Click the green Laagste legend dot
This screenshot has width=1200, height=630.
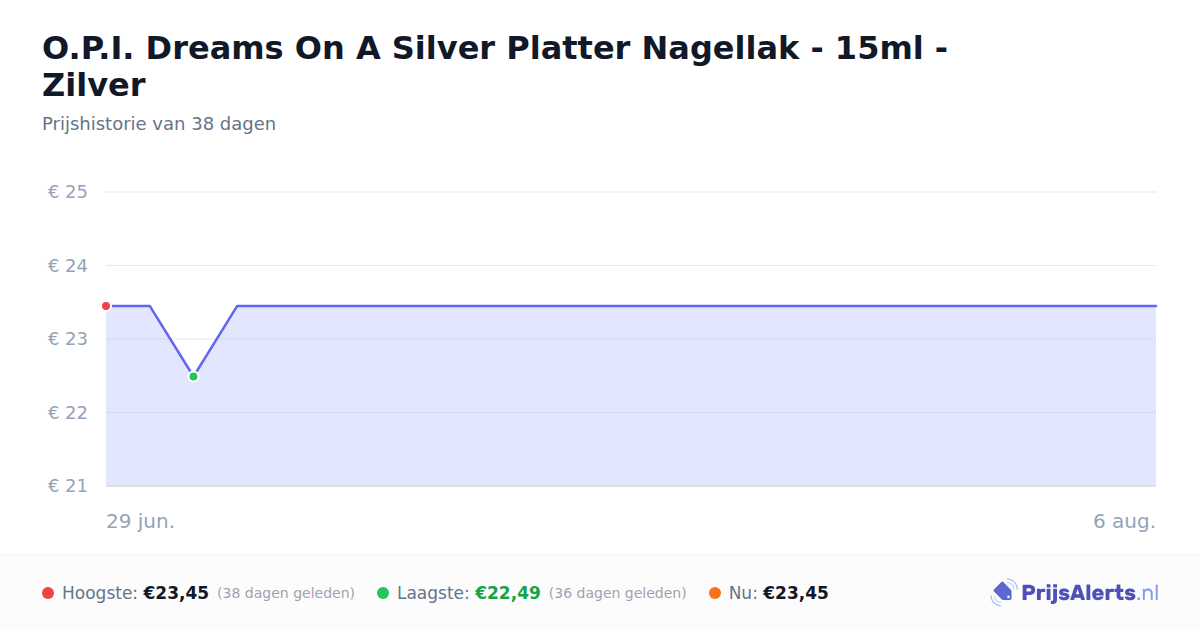tap(383, 593)
